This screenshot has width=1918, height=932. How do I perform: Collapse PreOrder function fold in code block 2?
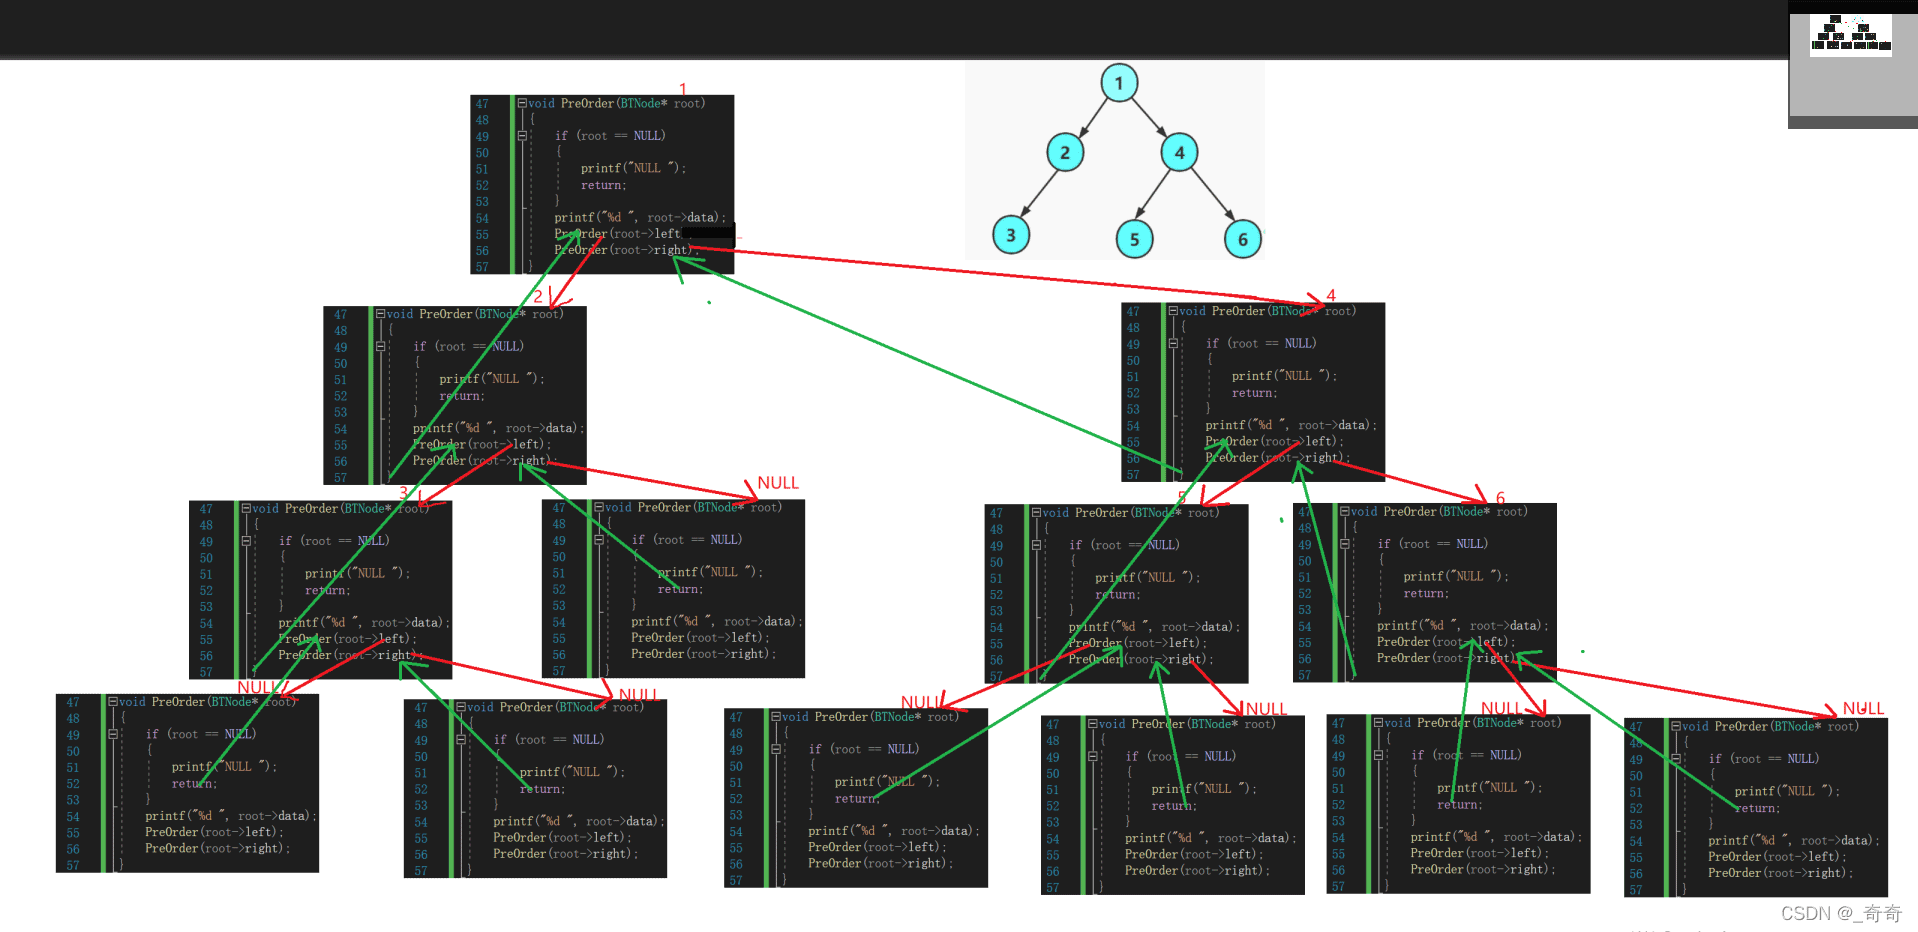(381, 314)
